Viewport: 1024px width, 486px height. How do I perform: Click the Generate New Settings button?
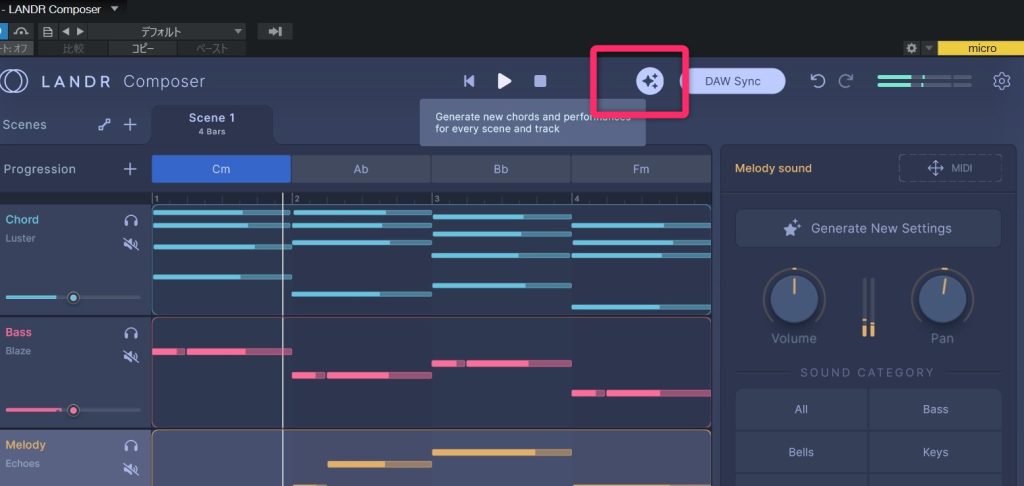867,228
